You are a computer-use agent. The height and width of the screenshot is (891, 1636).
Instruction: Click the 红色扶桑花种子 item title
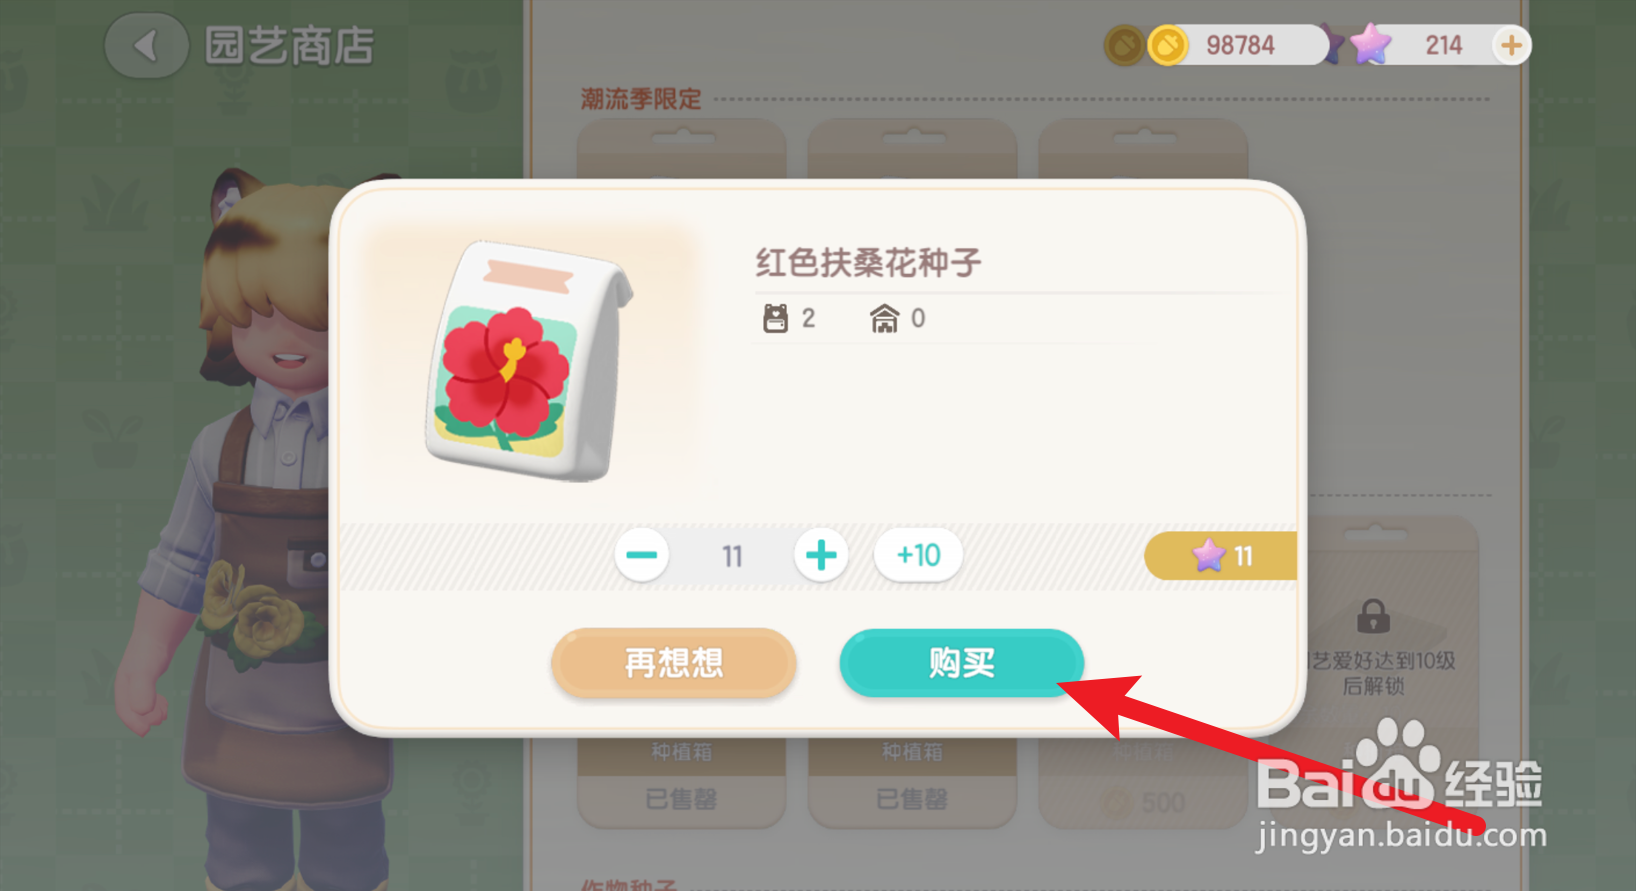(x=868, y=263)
